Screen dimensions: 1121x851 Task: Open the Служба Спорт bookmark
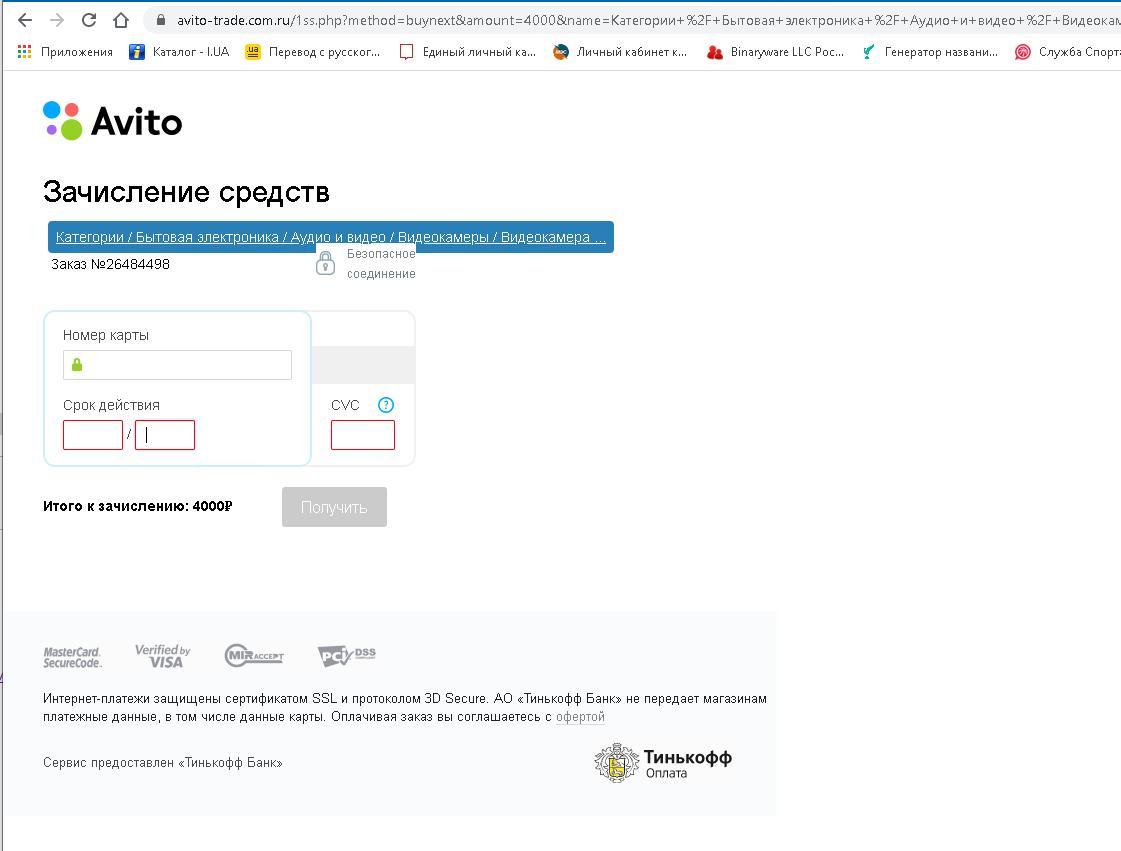(1067, 51)
